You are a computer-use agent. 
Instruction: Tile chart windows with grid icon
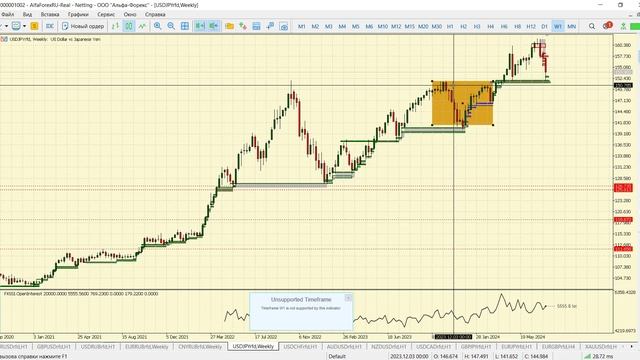tap(185, 26)
